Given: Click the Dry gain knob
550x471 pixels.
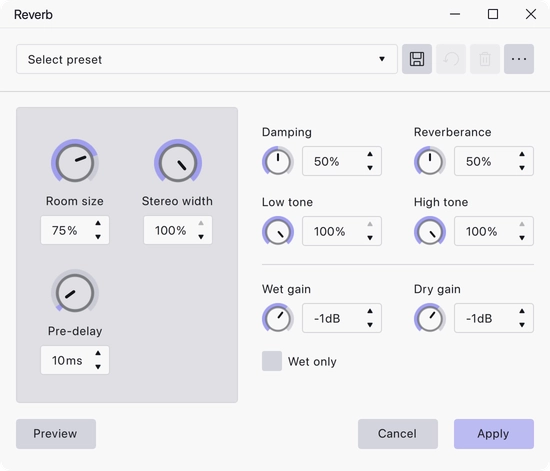Looking at the screenshot, I should point(430,318).
